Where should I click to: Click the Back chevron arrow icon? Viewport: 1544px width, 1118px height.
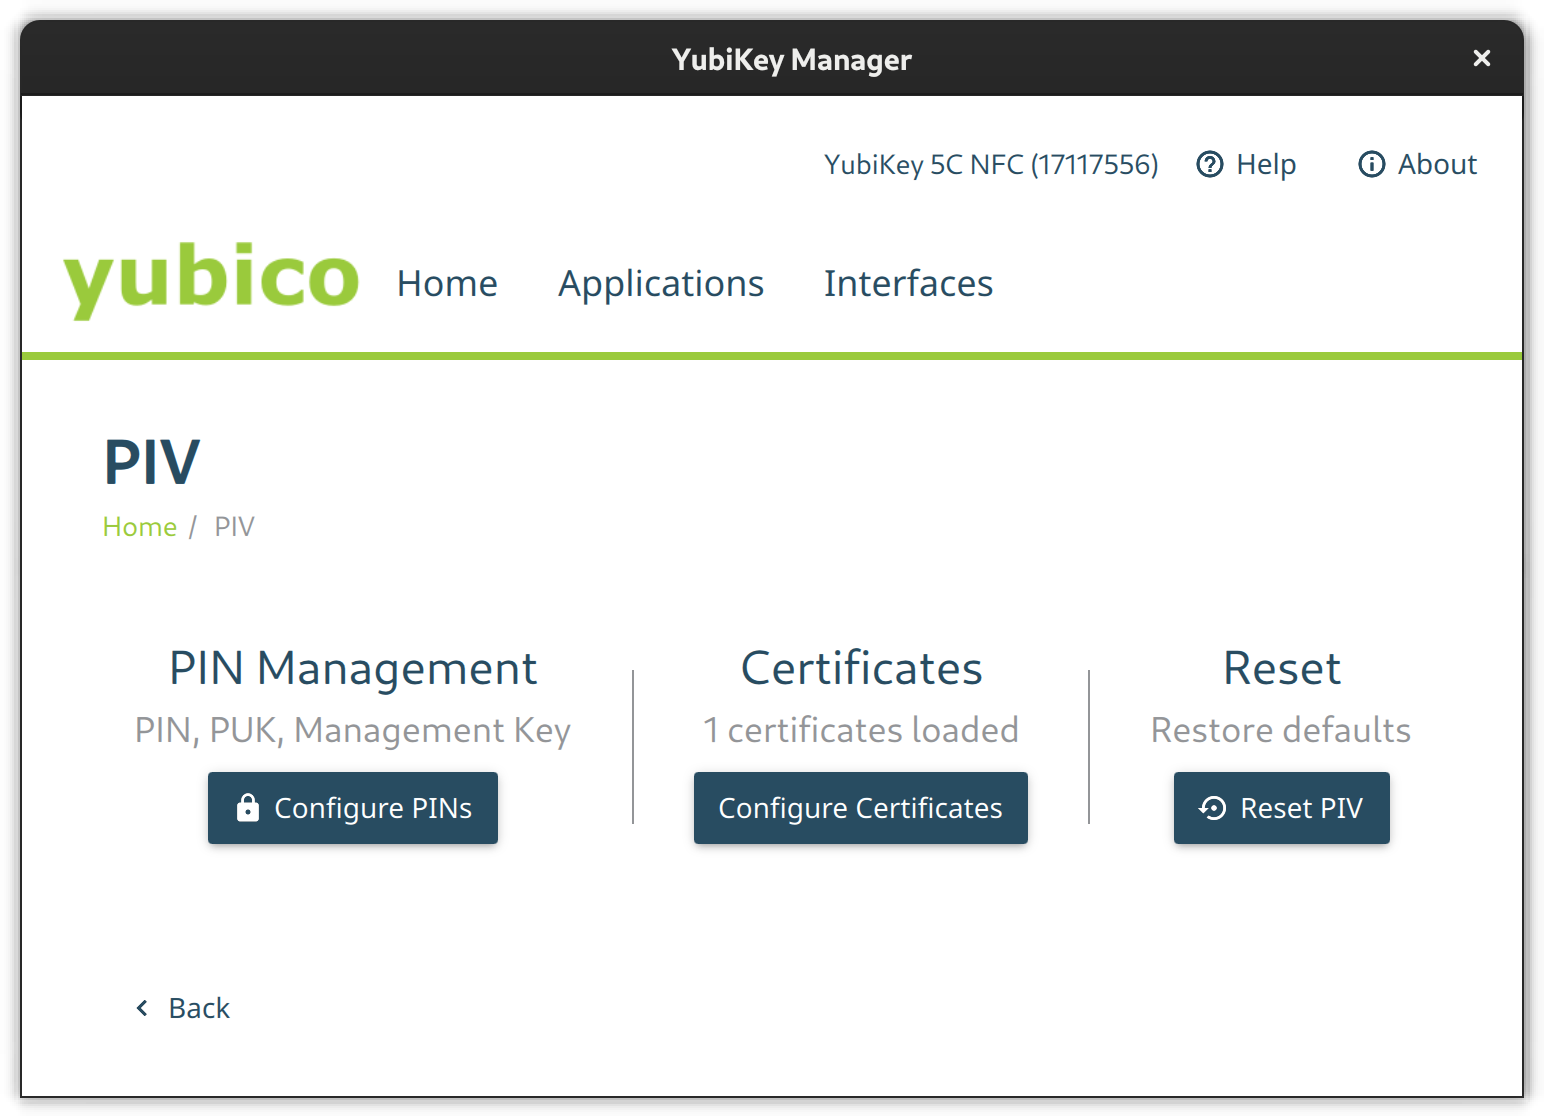click(142, 1008)
